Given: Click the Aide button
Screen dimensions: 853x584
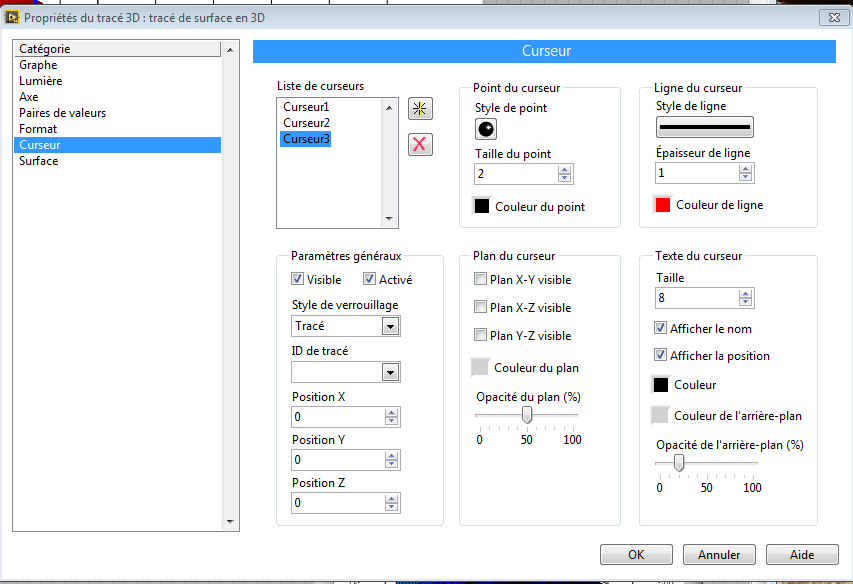Looking at the screenshot, I should point(802,555).
